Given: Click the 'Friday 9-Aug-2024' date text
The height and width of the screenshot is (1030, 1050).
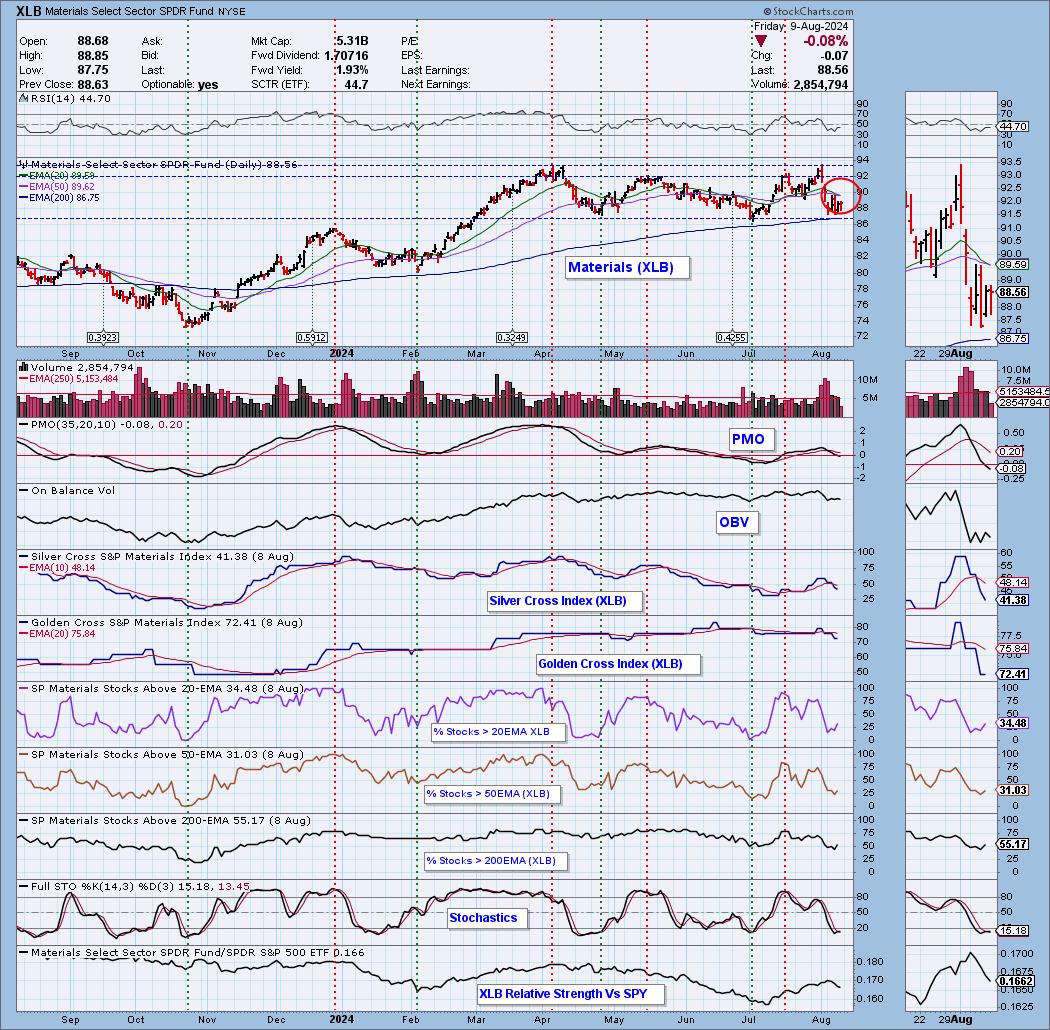Looking at the screenshot, I should pos(801,26).
